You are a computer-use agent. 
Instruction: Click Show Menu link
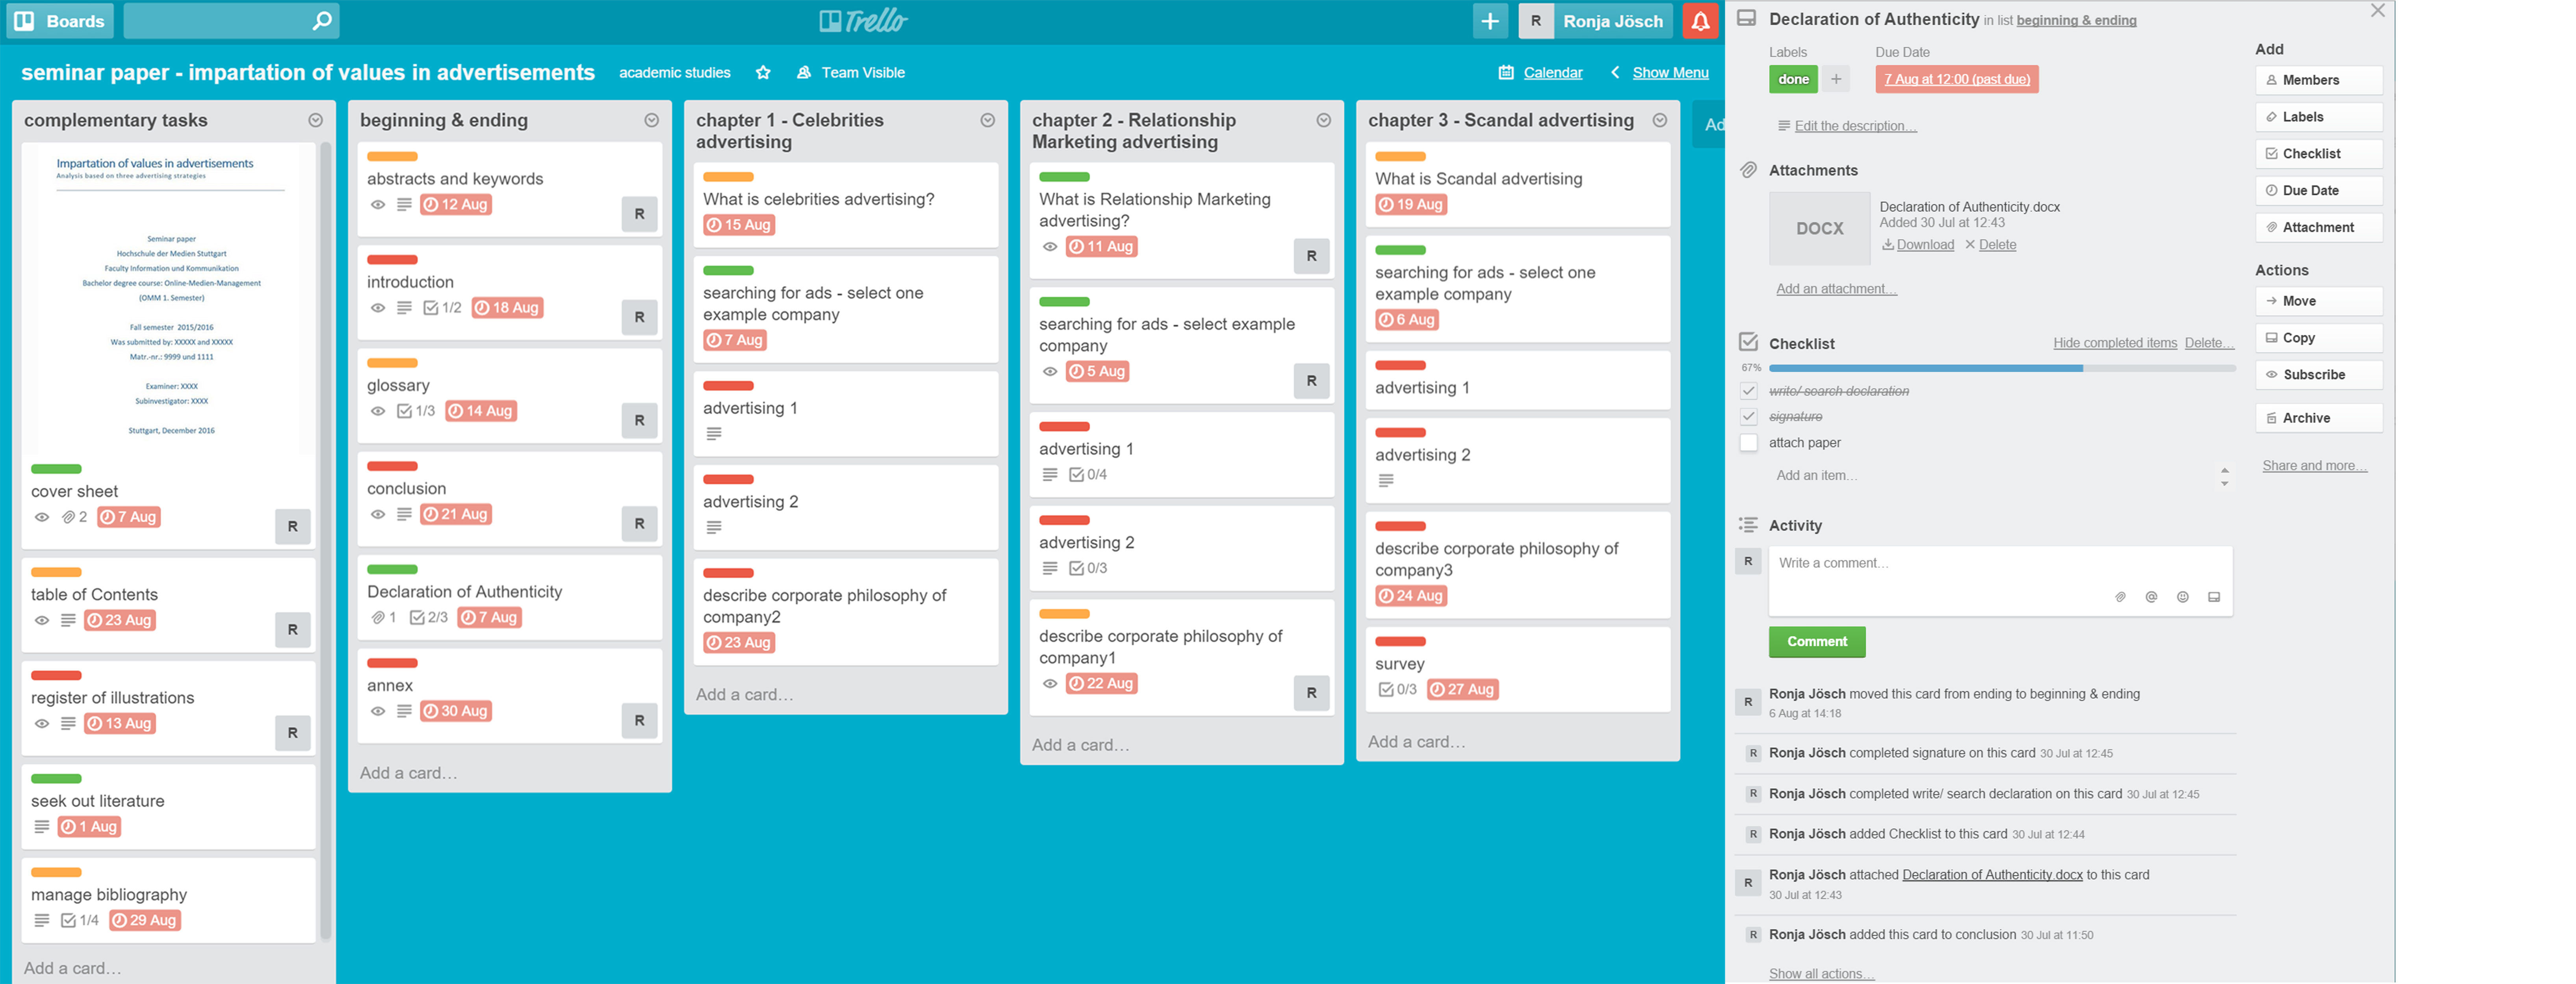pyautogui.click(x=1659, y=72)
